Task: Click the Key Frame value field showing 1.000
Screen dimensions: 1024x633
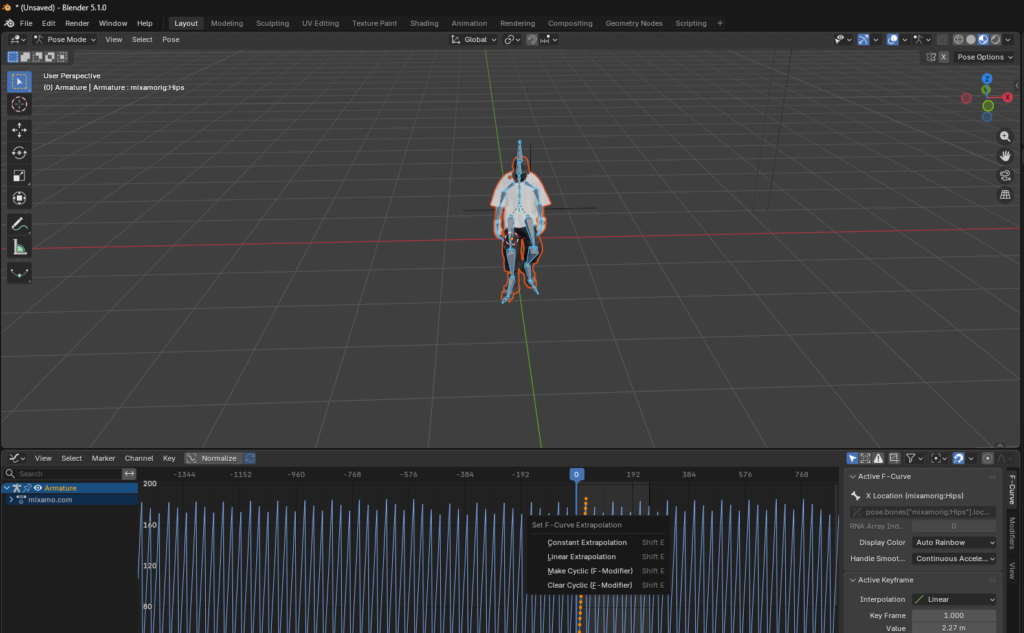Action: [x=953, y=614]
